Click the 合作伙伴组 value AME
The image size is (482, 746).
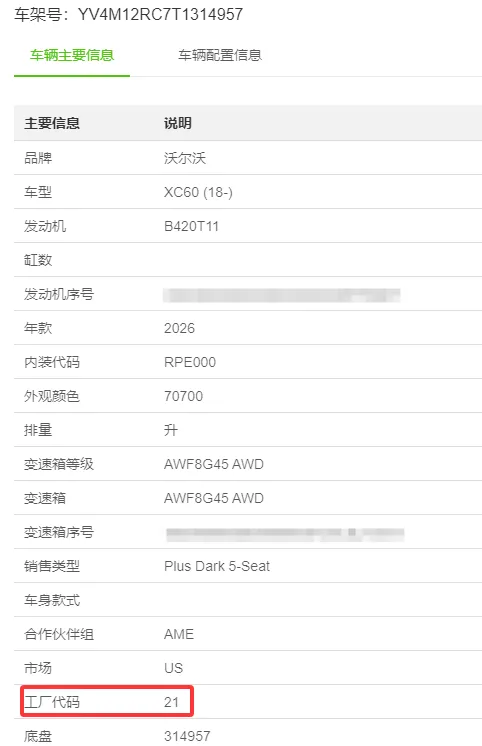coord(179,634)
